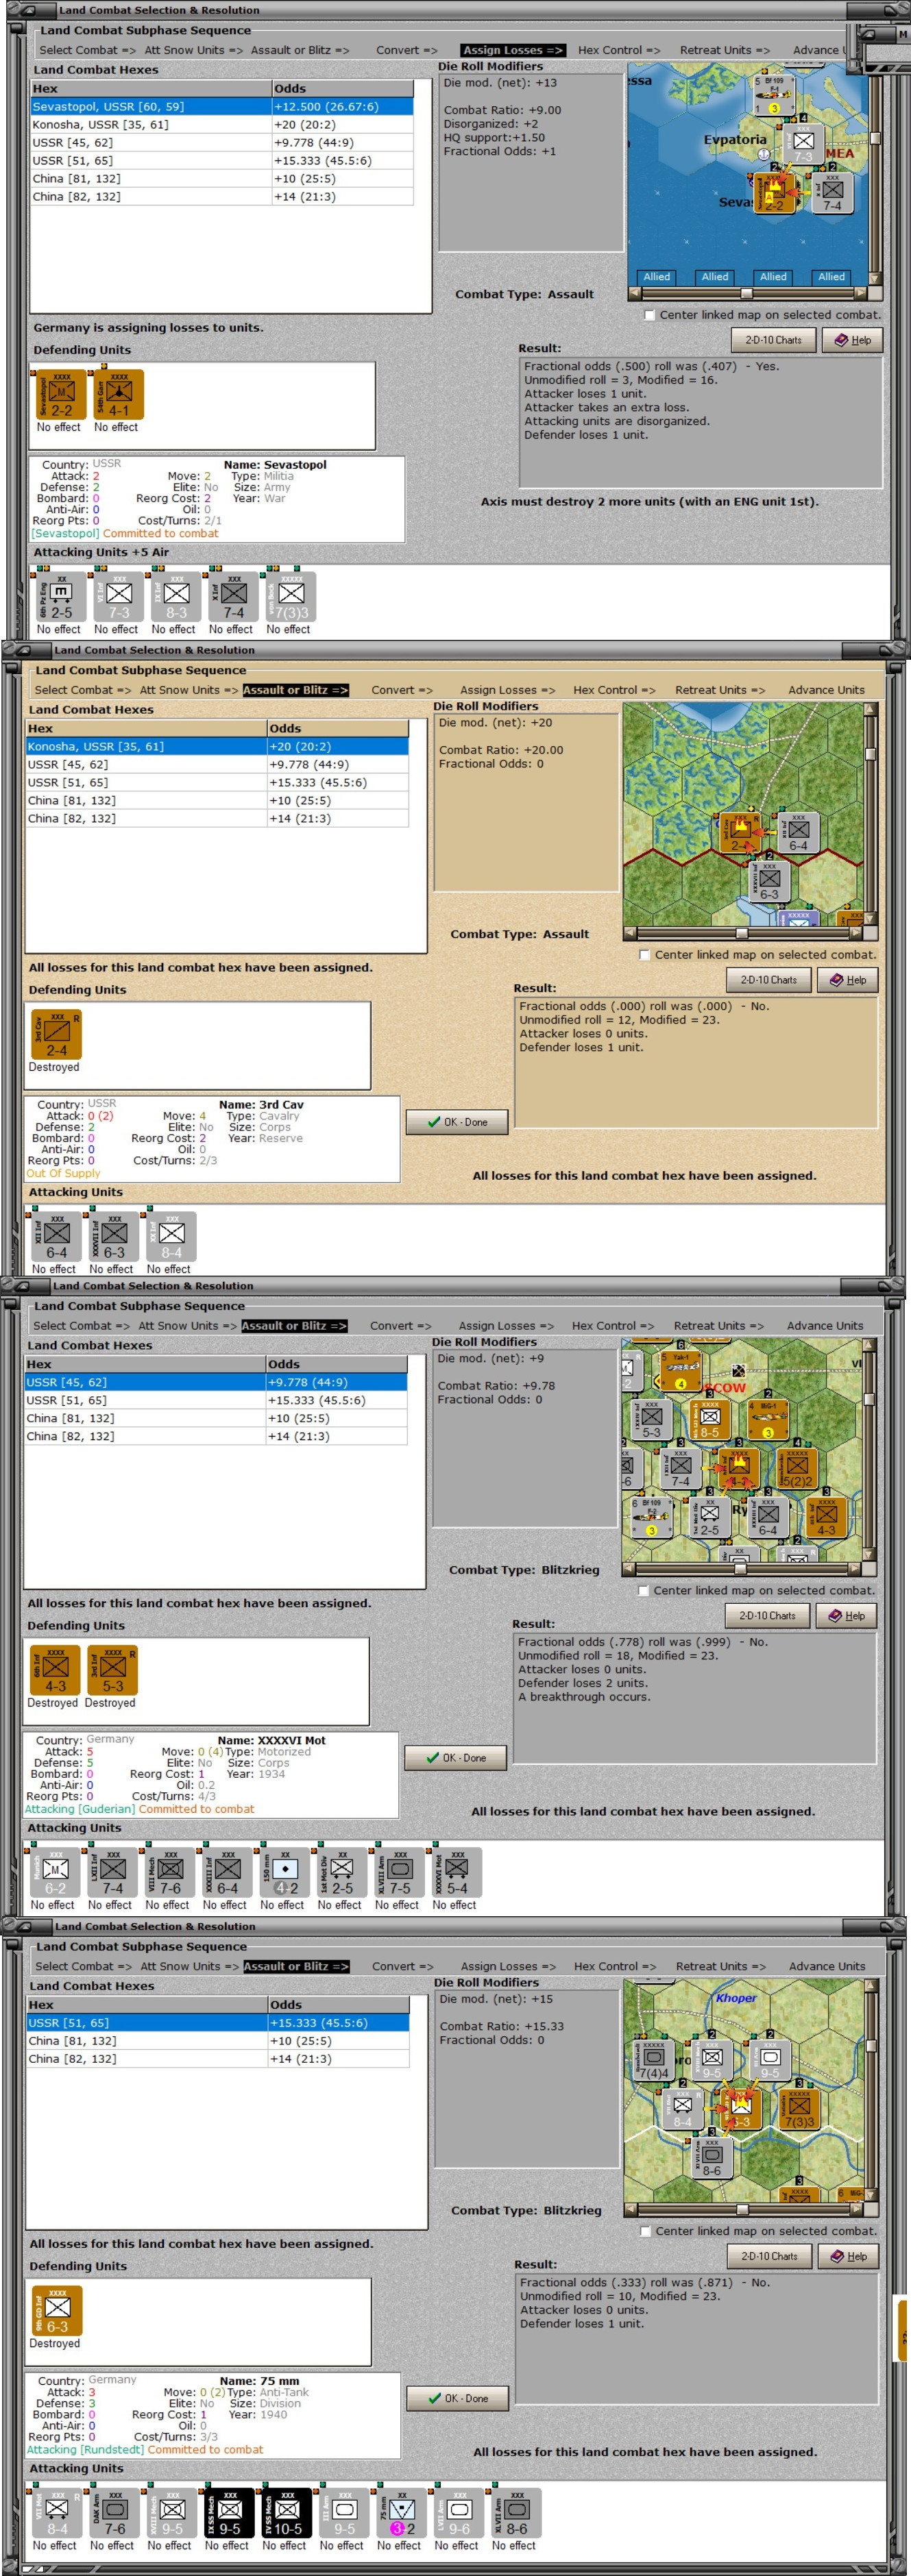Open Hex Control step in the Sevastopol combat window
Image resolution: width=911 pixels, height=2576 pixels.
coord(619,50)
